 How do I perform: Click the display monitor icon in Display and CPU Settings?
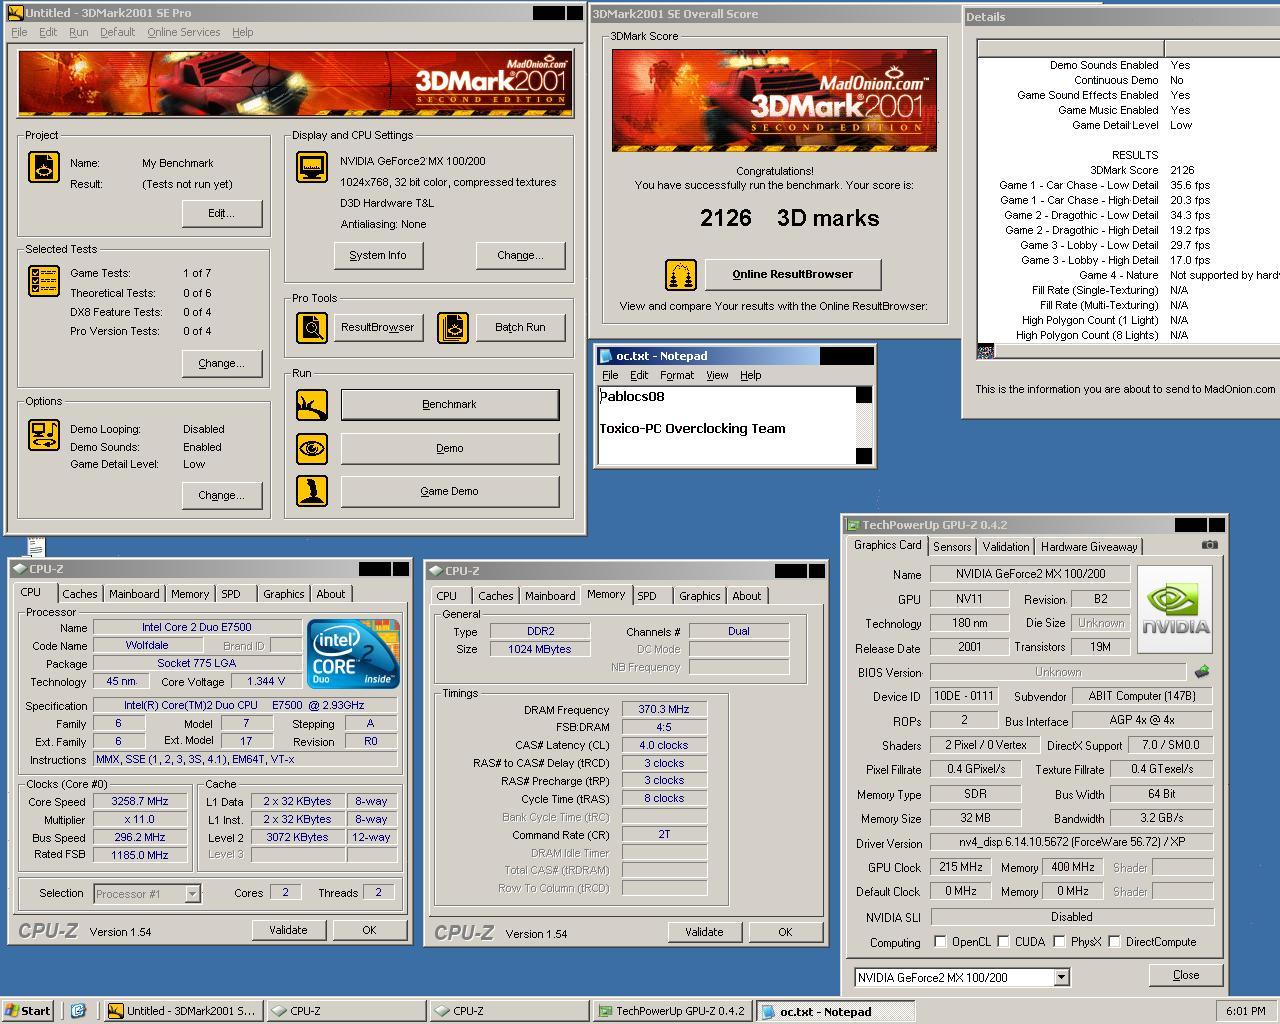point(312,167)
